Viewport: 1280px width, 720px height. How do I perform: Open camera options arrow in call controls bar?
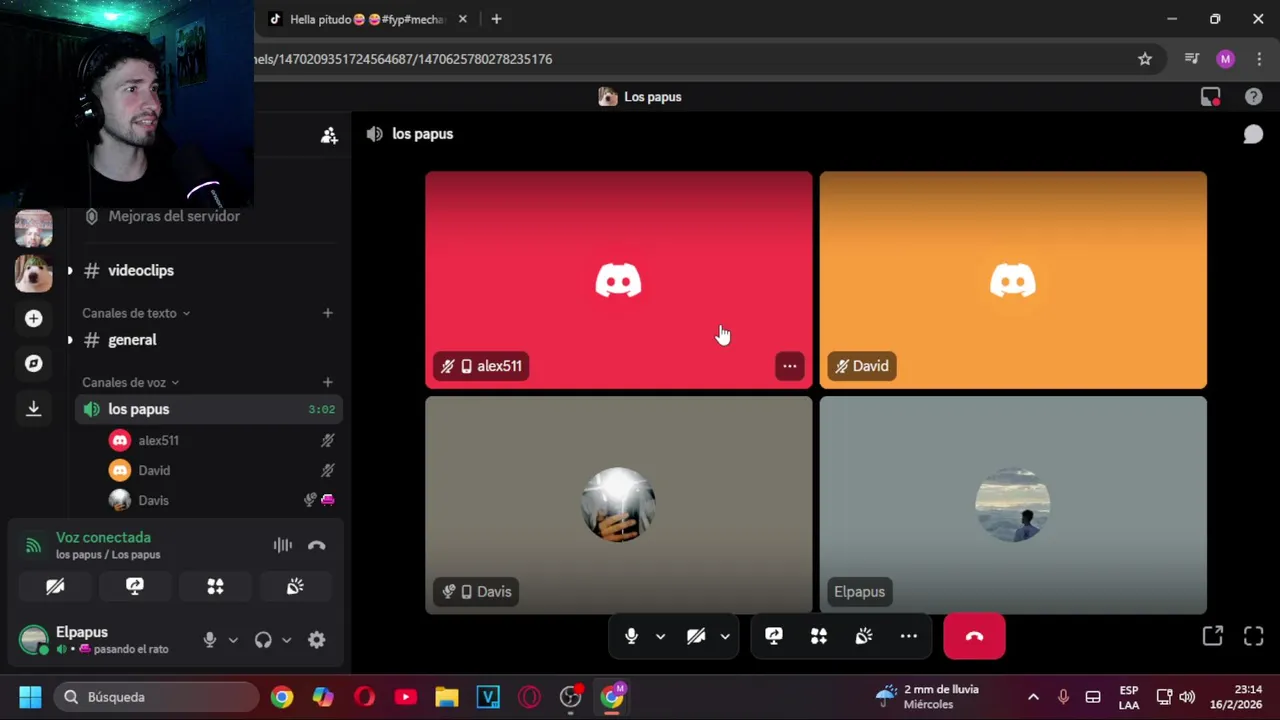(725, 637)
